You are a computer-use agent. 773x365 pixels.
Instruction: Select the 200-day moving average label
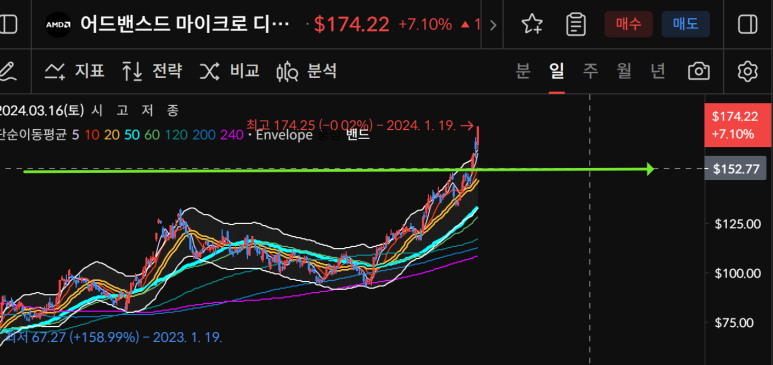(x=203, y=135)
